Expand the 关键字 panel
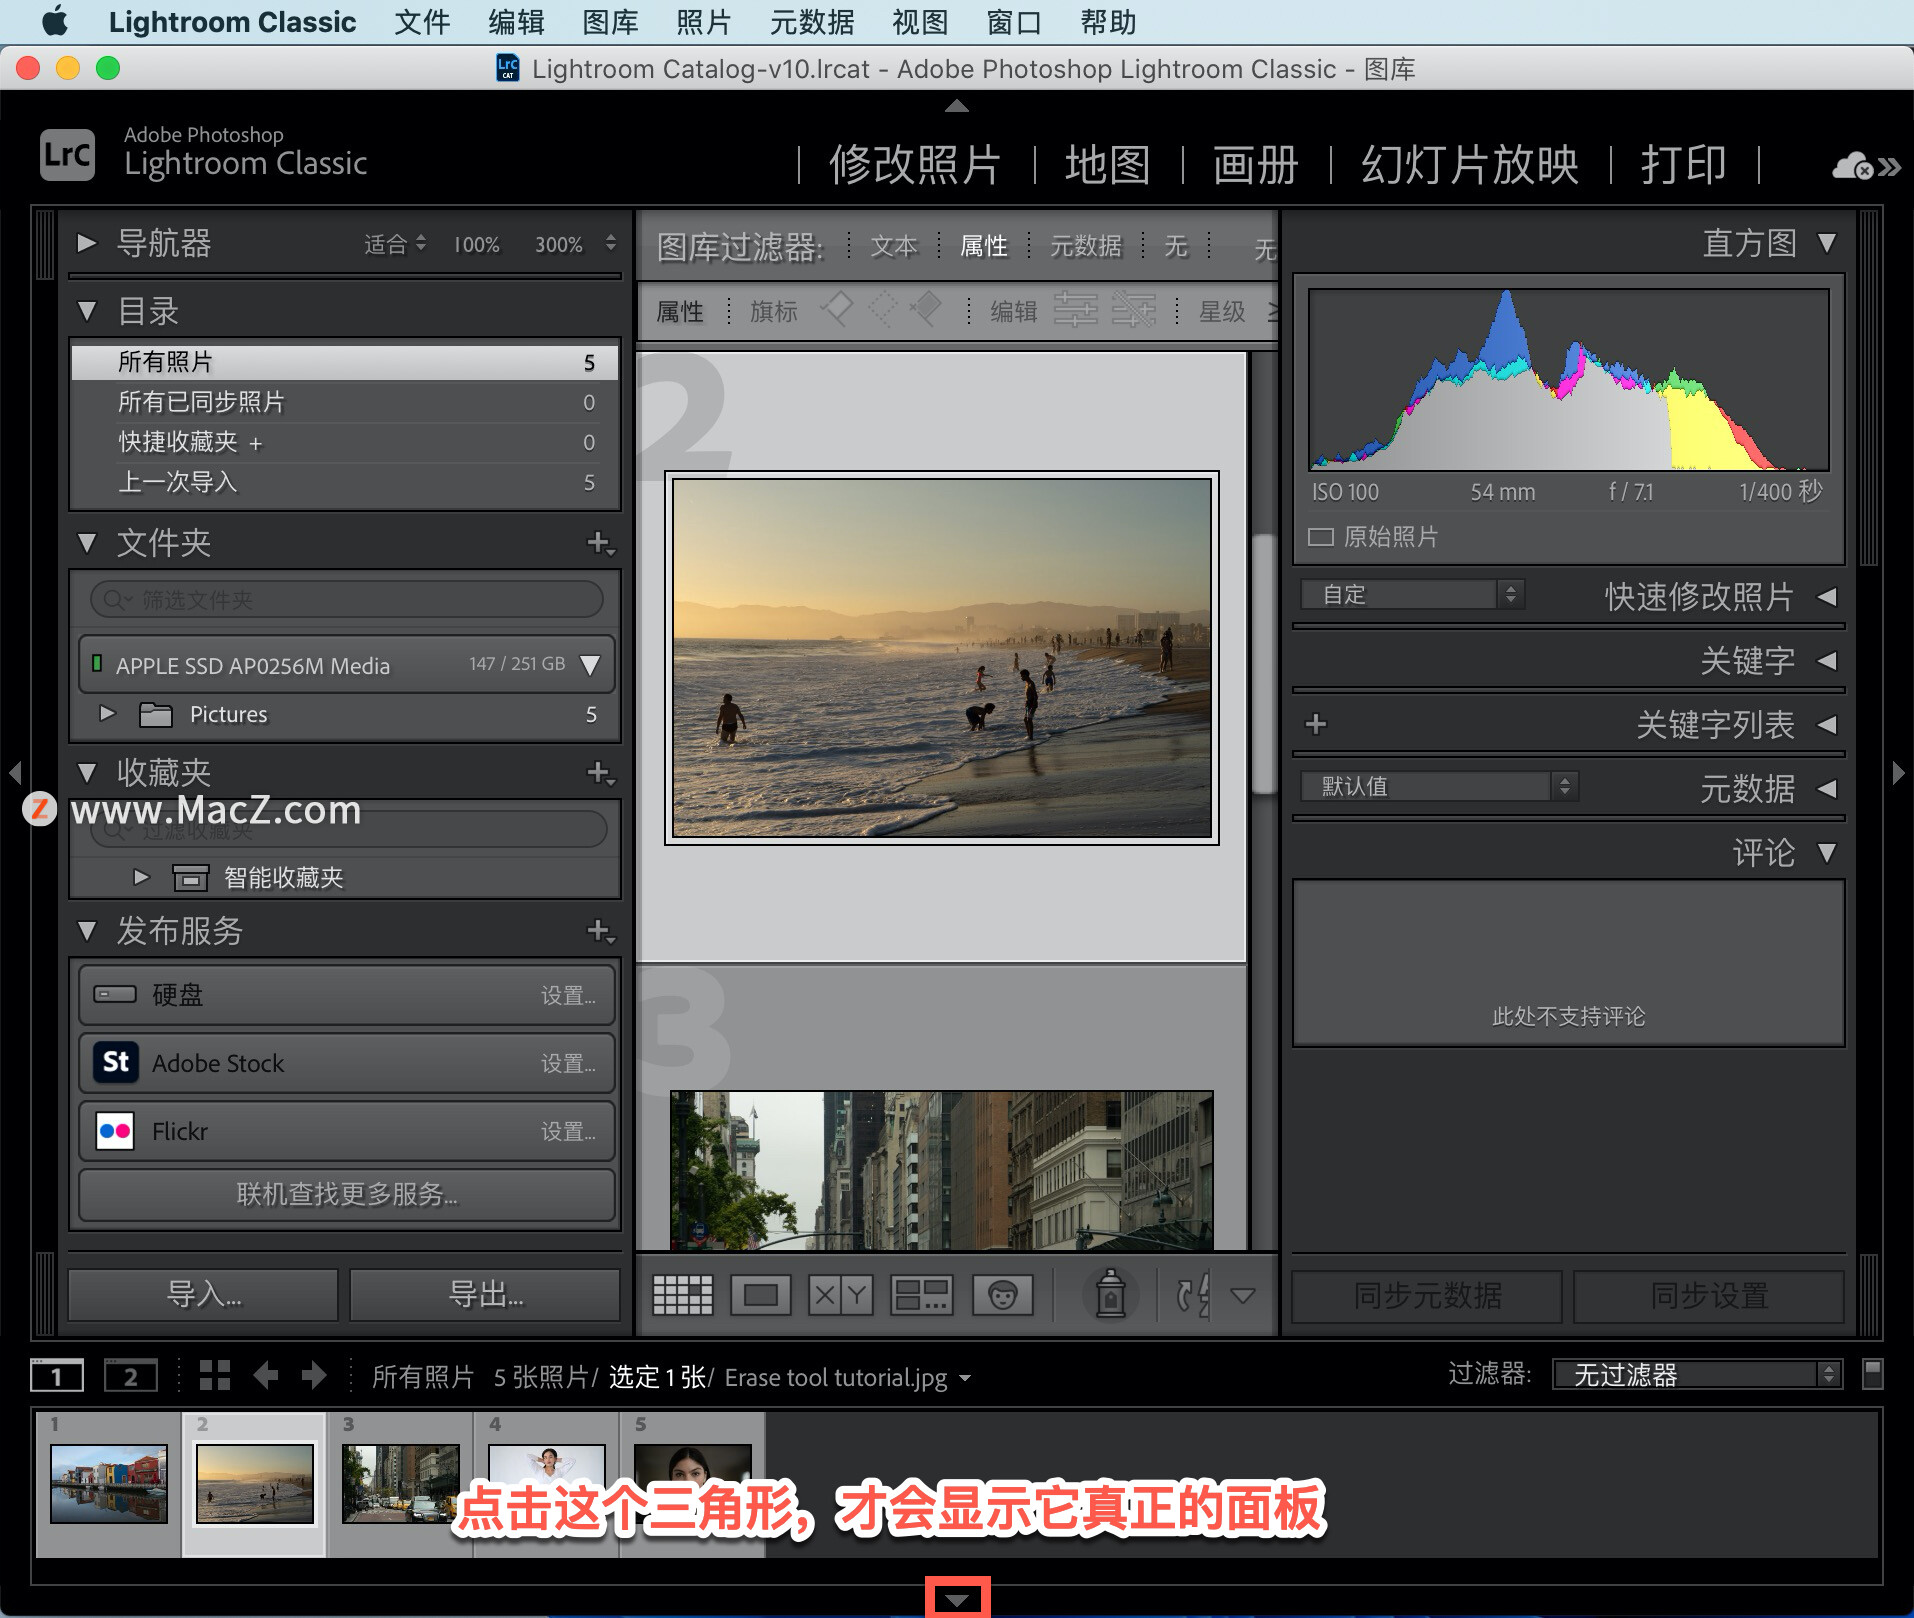 1827,660
